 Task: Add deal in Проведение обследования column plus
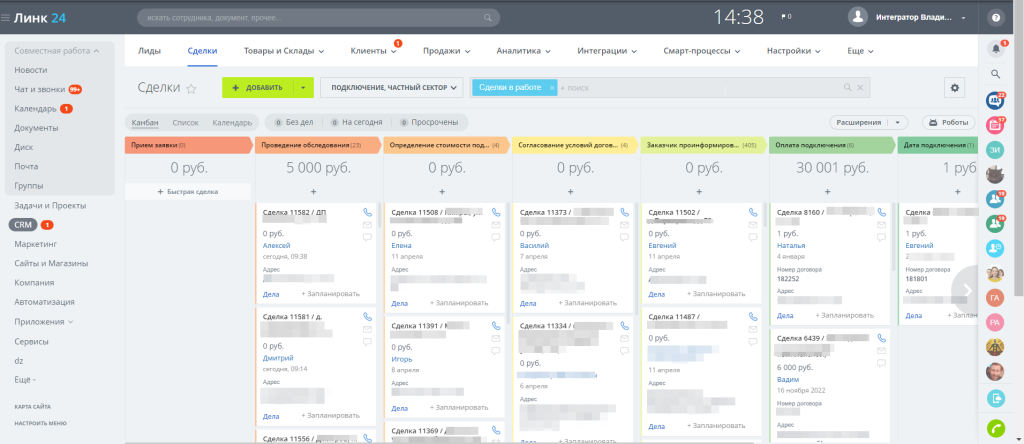[x=313, y=192]
